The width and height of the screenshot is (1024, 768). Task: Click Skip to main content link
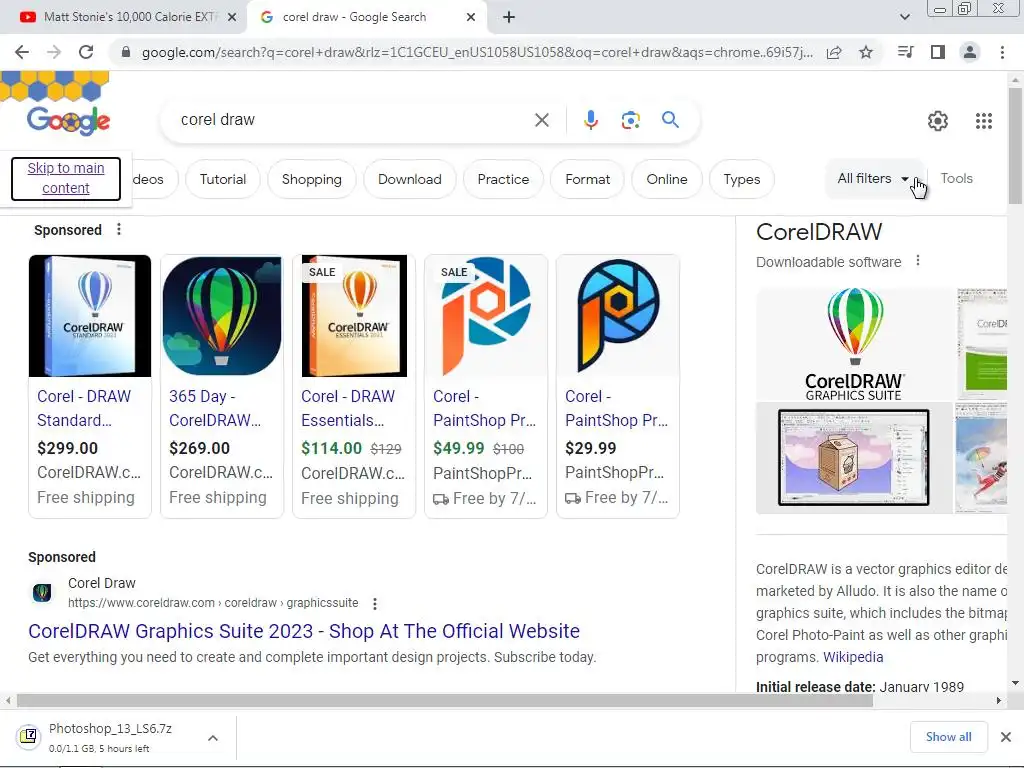tap(66, 178)
